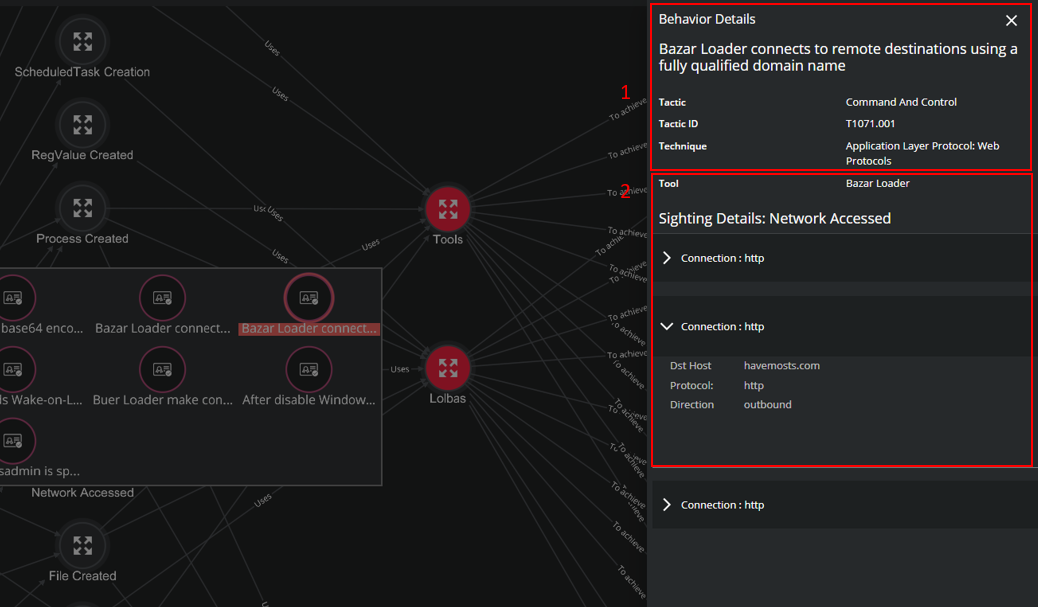1038x607 pixels.
Task: Click the havemosts.com destination host value
Action: [x=781, y=365]
